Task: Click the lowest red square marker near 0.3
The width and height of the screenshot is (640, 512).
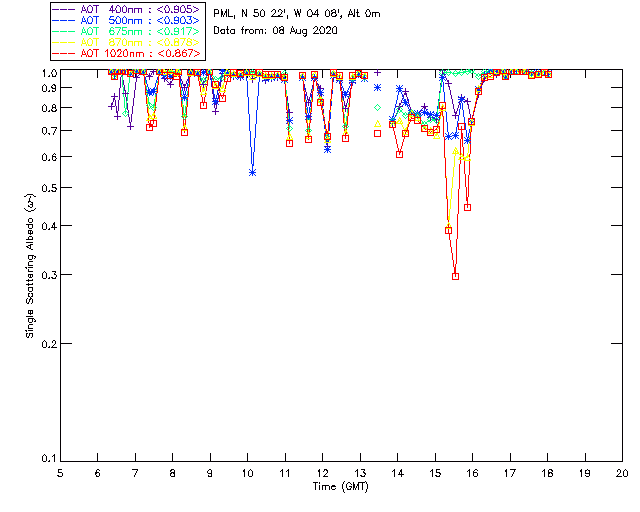Action: [456, 276]
